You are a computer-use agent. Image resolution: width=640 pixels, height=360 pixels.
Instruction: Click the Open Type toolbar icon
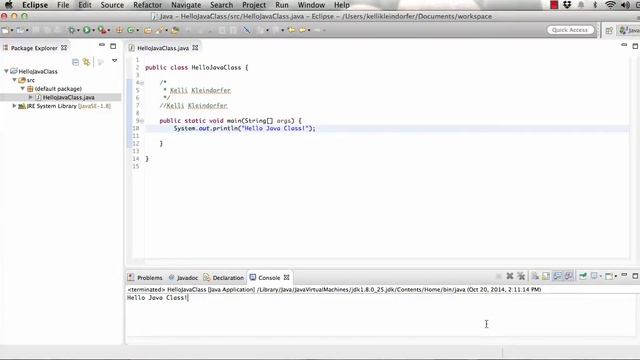coord(148,30)
